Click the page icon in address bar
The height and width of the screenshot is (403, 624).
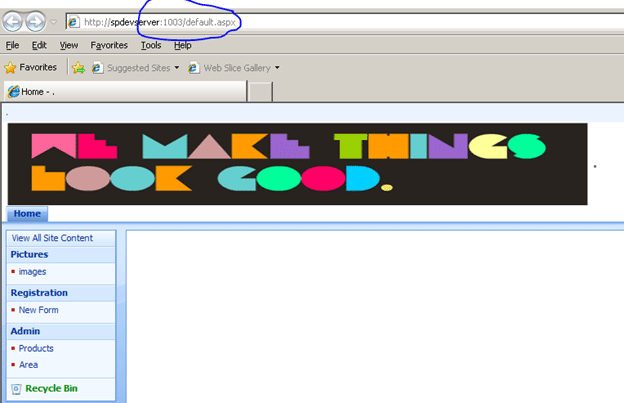pos(73,22)
